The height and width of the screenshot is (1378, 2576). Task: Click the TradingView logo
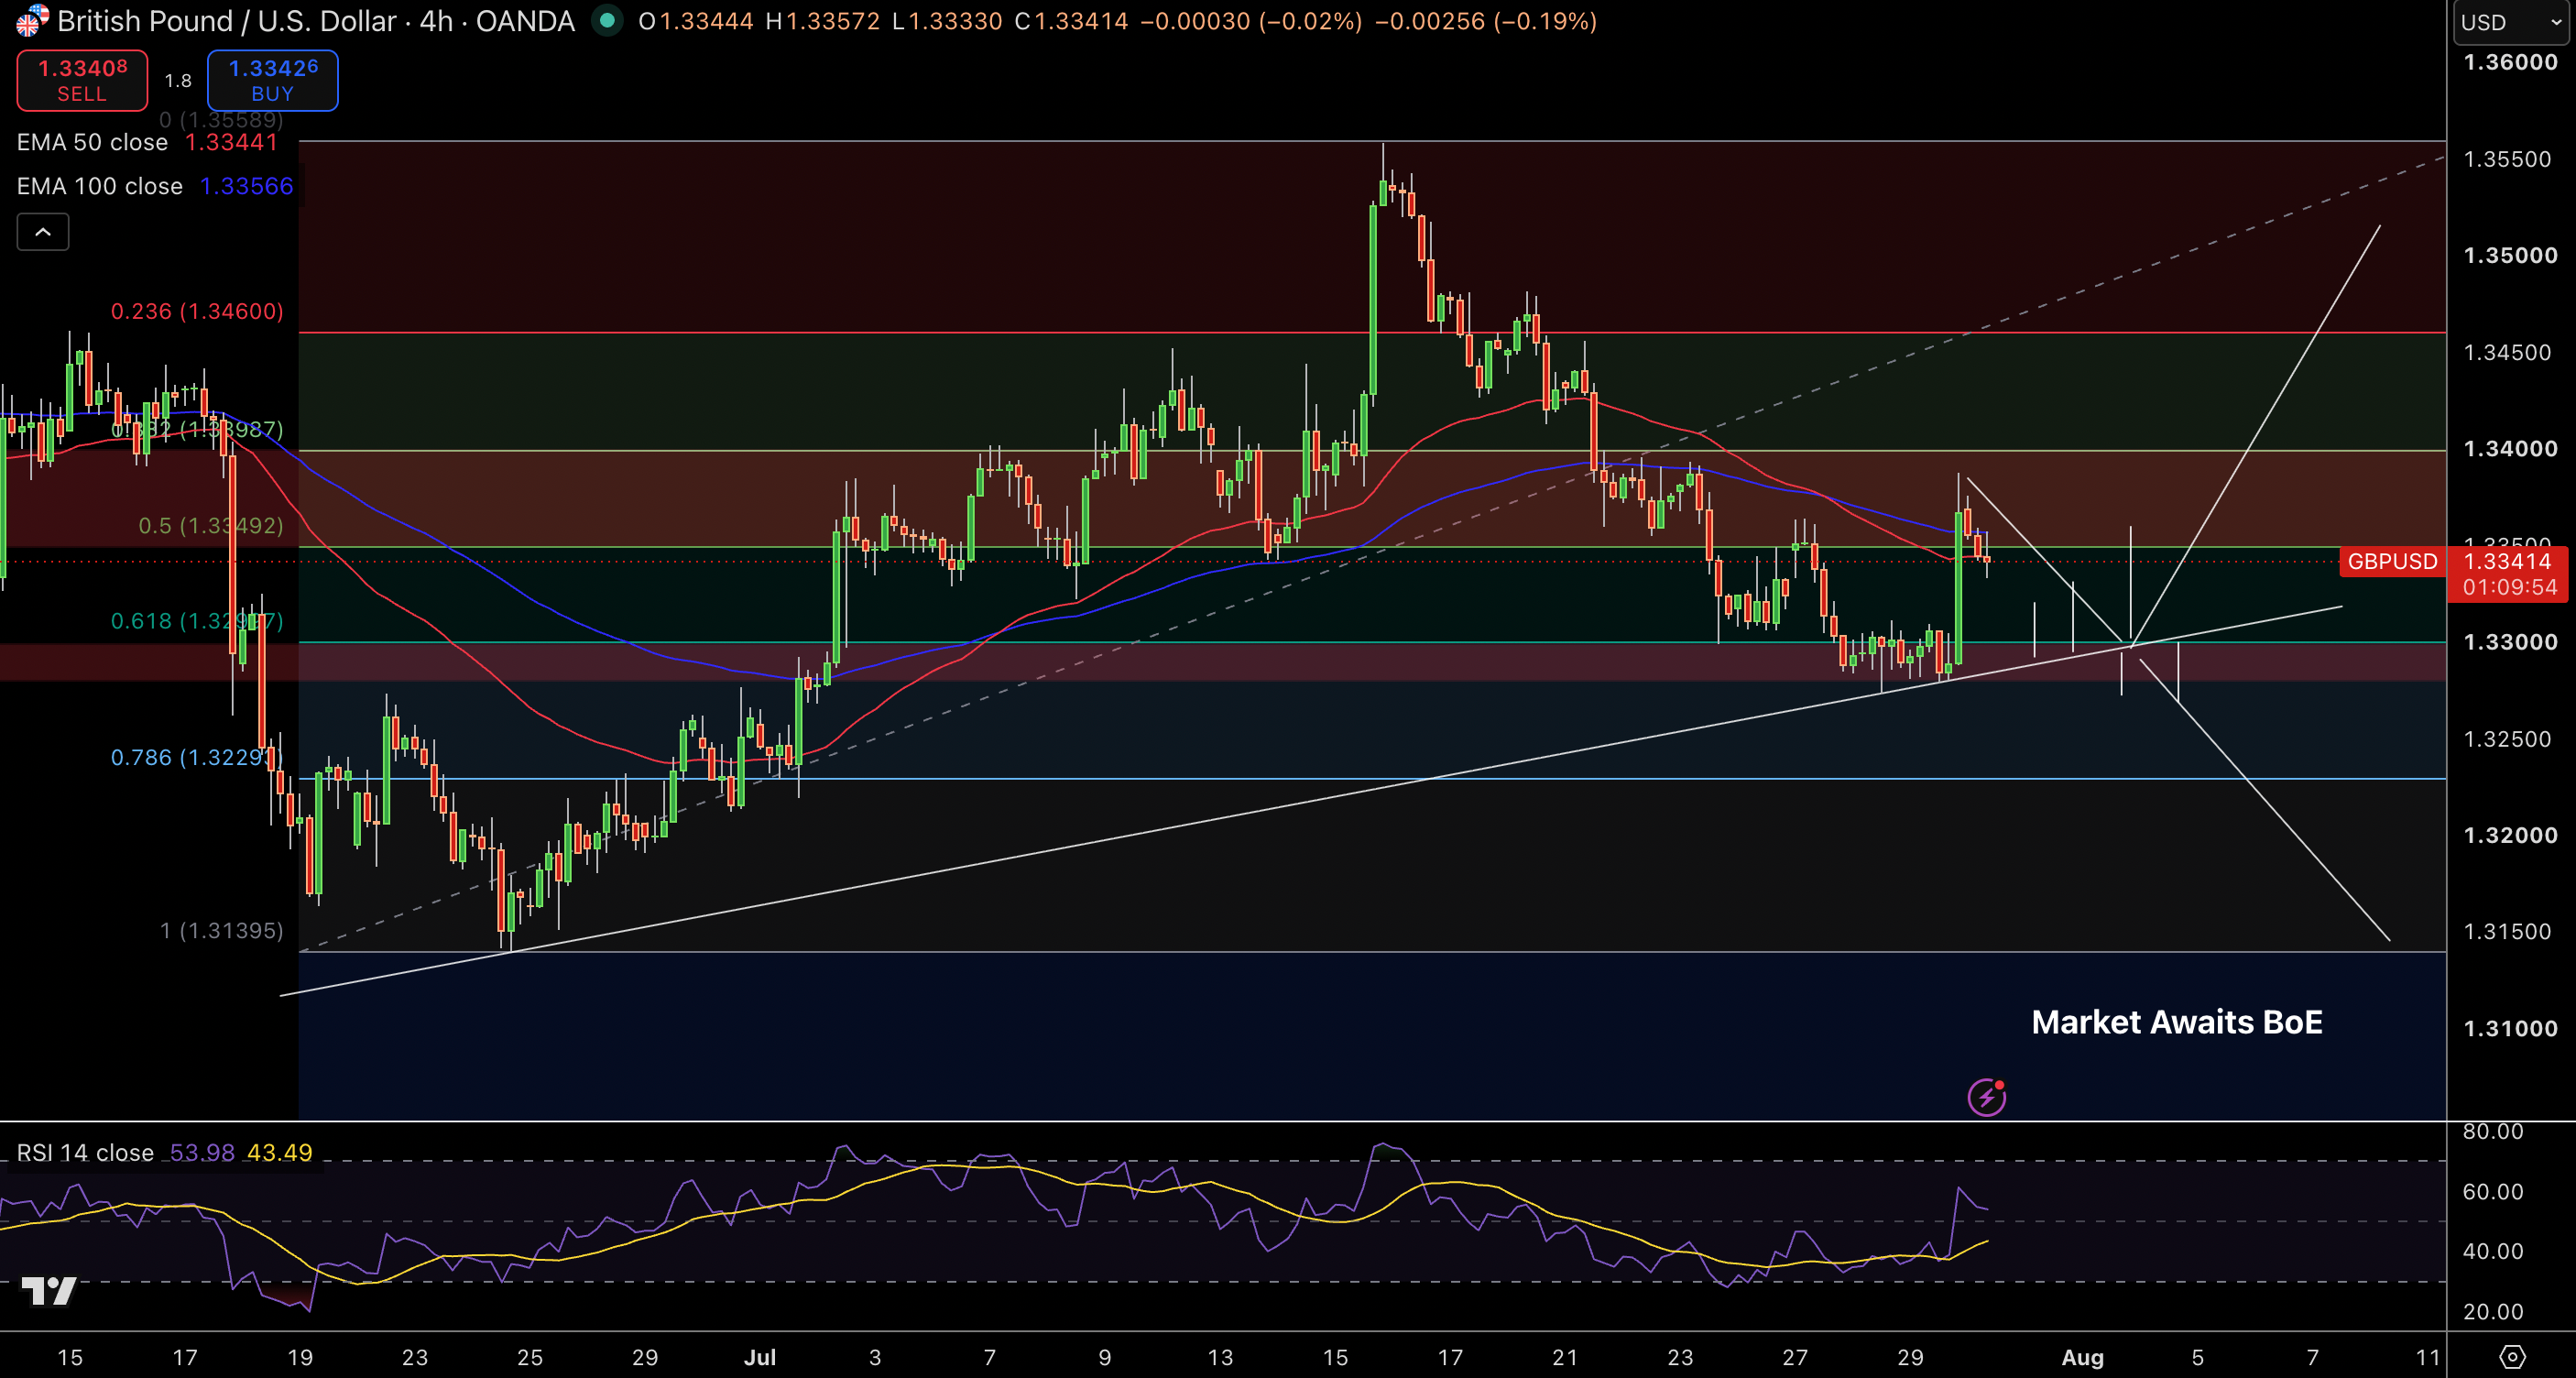48,1291
